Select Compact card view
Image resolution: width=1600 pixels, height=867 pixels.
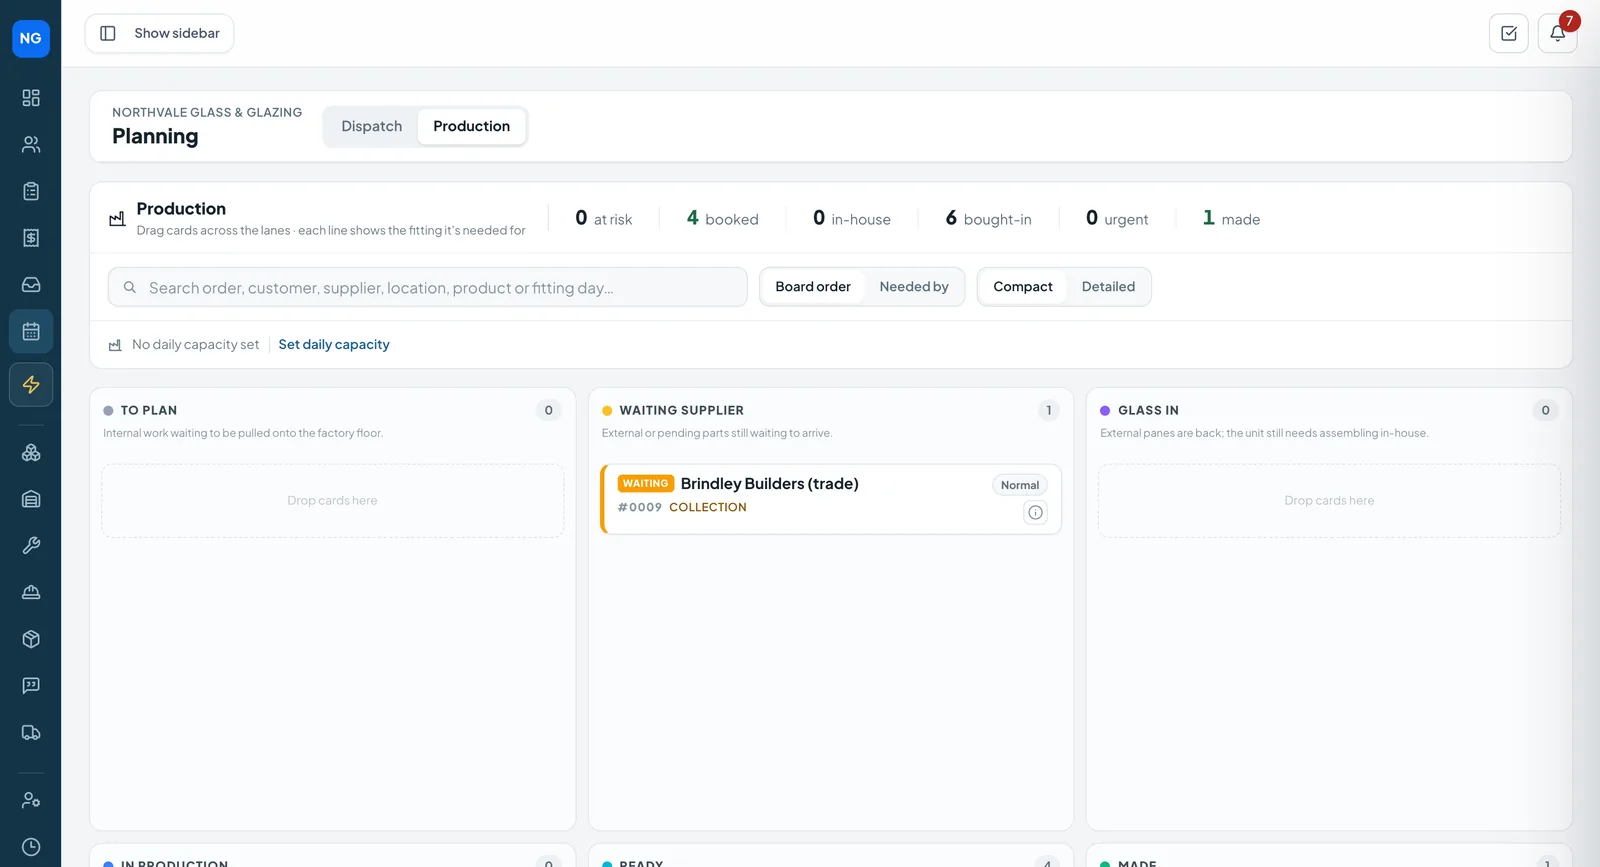tap(1023, 287)
